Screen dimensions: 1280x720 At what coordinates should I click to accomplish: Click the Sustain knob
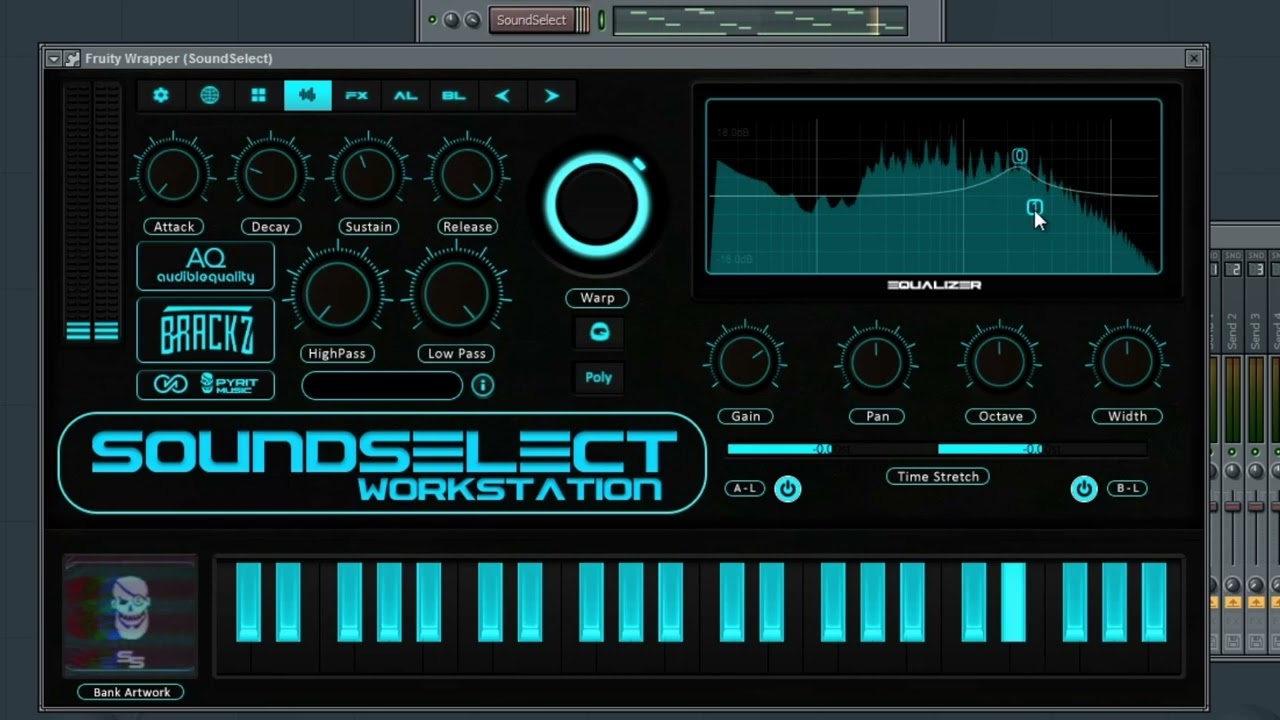[368, 174]
